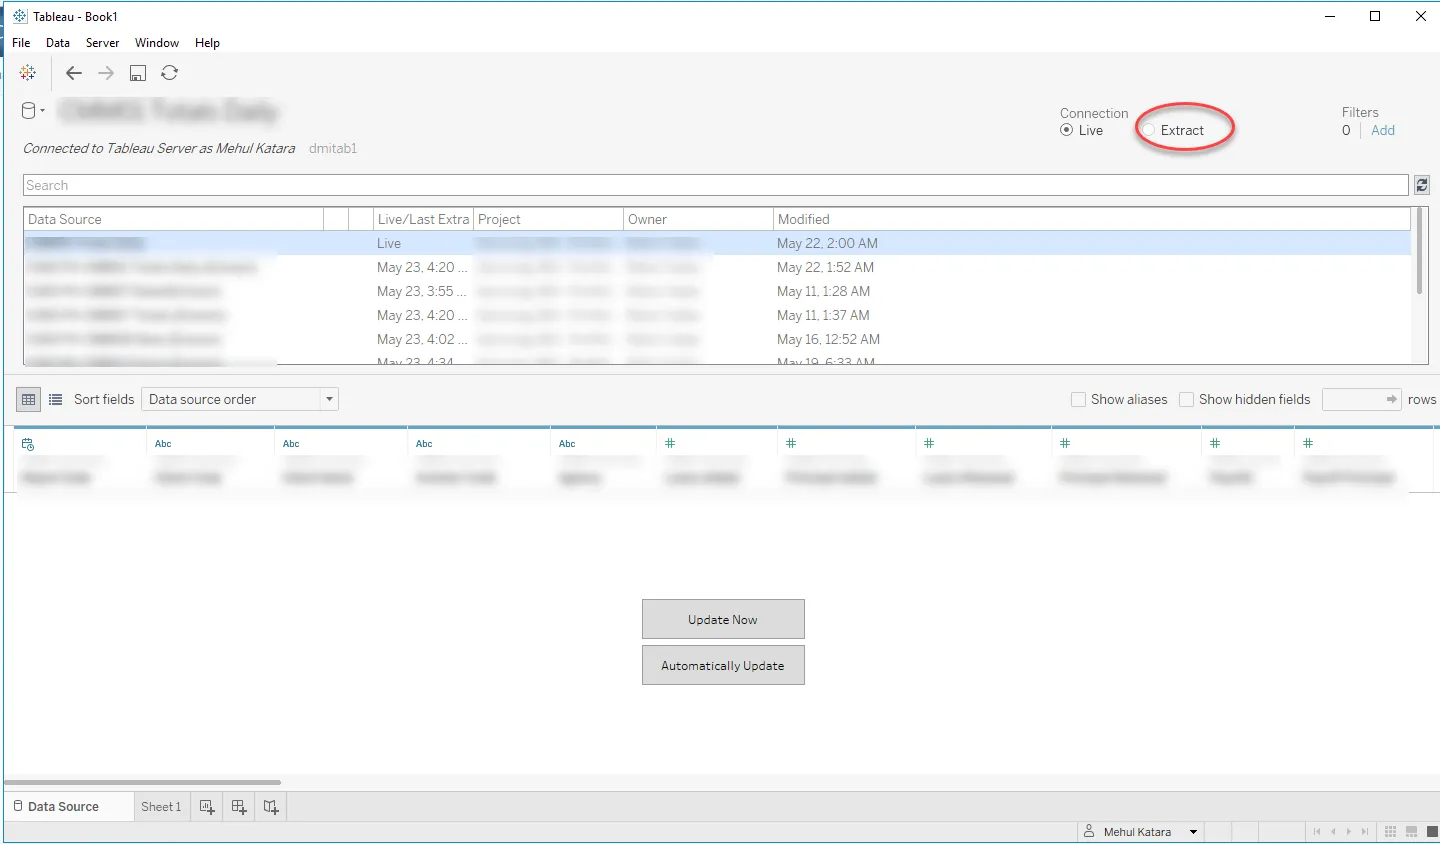Open the Mehul Katara user dropdown
This screenshot has height=844, width=1440.
point(1193,832)
